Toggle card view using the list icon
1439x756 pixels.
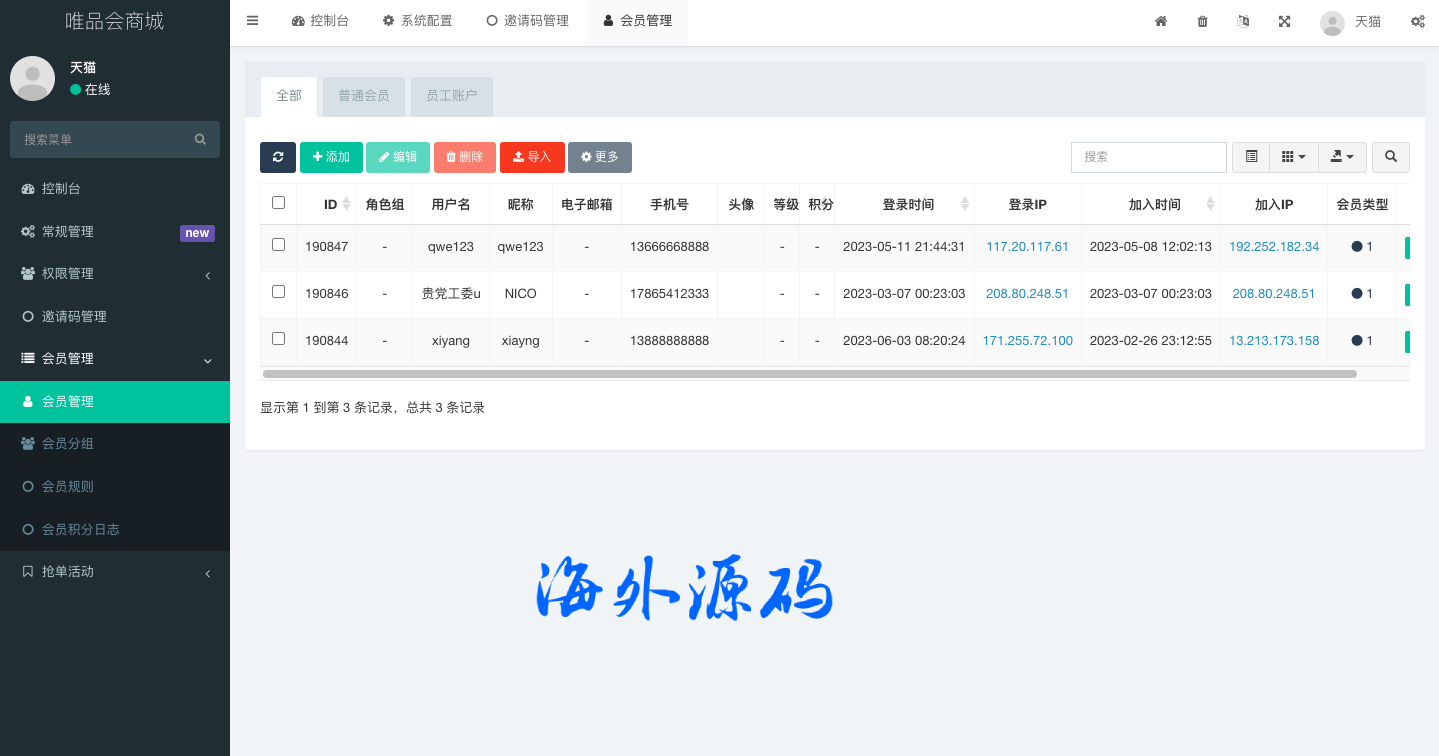[x=1251, y=157]
